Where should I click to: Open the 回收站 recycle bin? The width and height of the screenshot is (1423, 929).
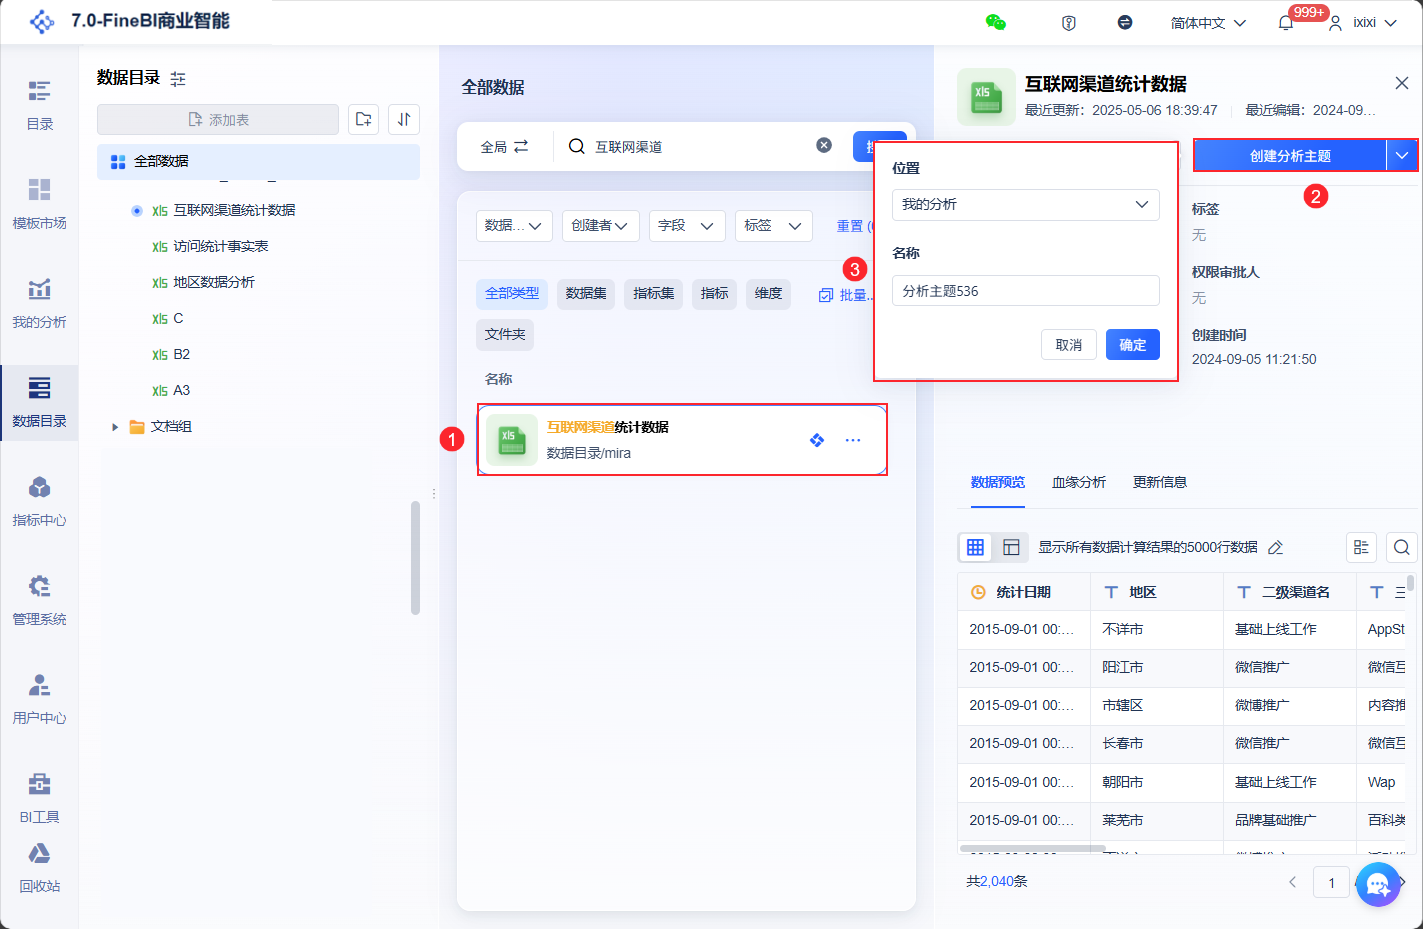(x=39, y=867)
